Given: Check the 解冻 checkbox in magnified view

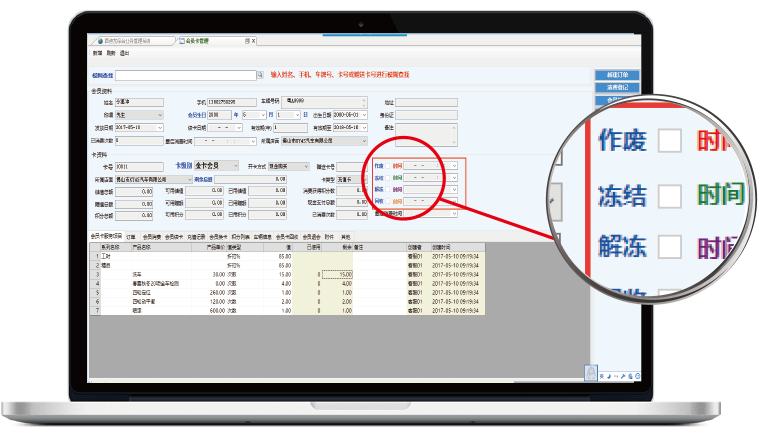Looking at the screenshot, I should (670, 246).
